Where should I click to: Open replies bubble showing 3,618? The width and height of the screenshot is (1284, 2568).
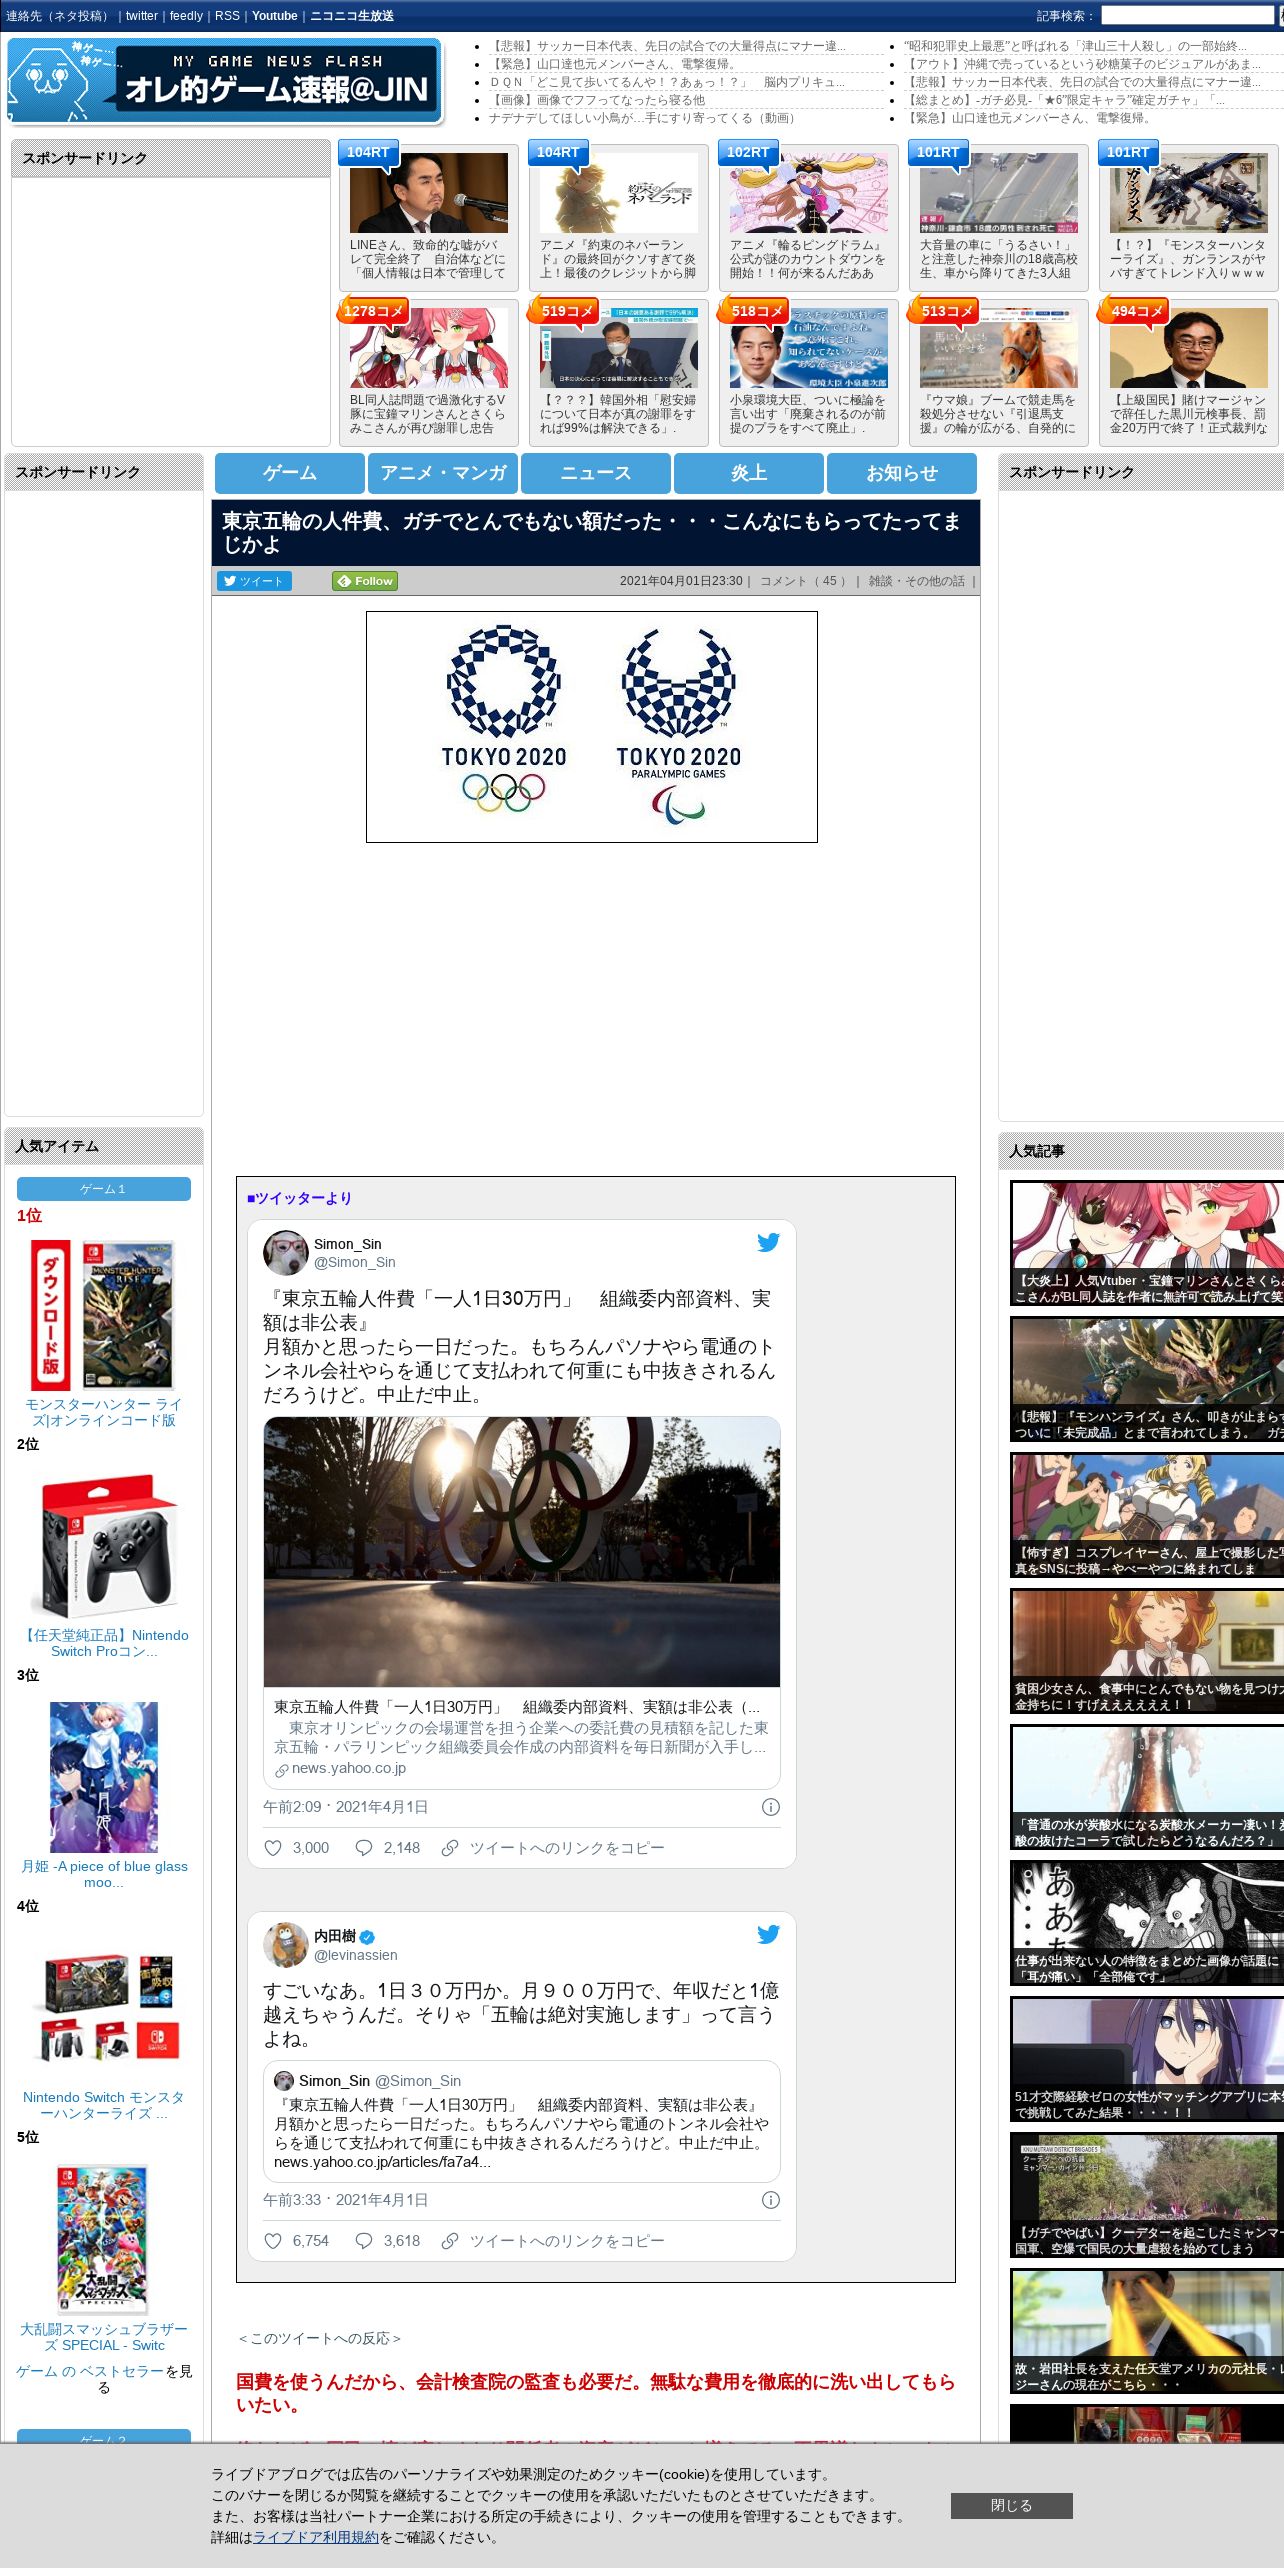388,2241
